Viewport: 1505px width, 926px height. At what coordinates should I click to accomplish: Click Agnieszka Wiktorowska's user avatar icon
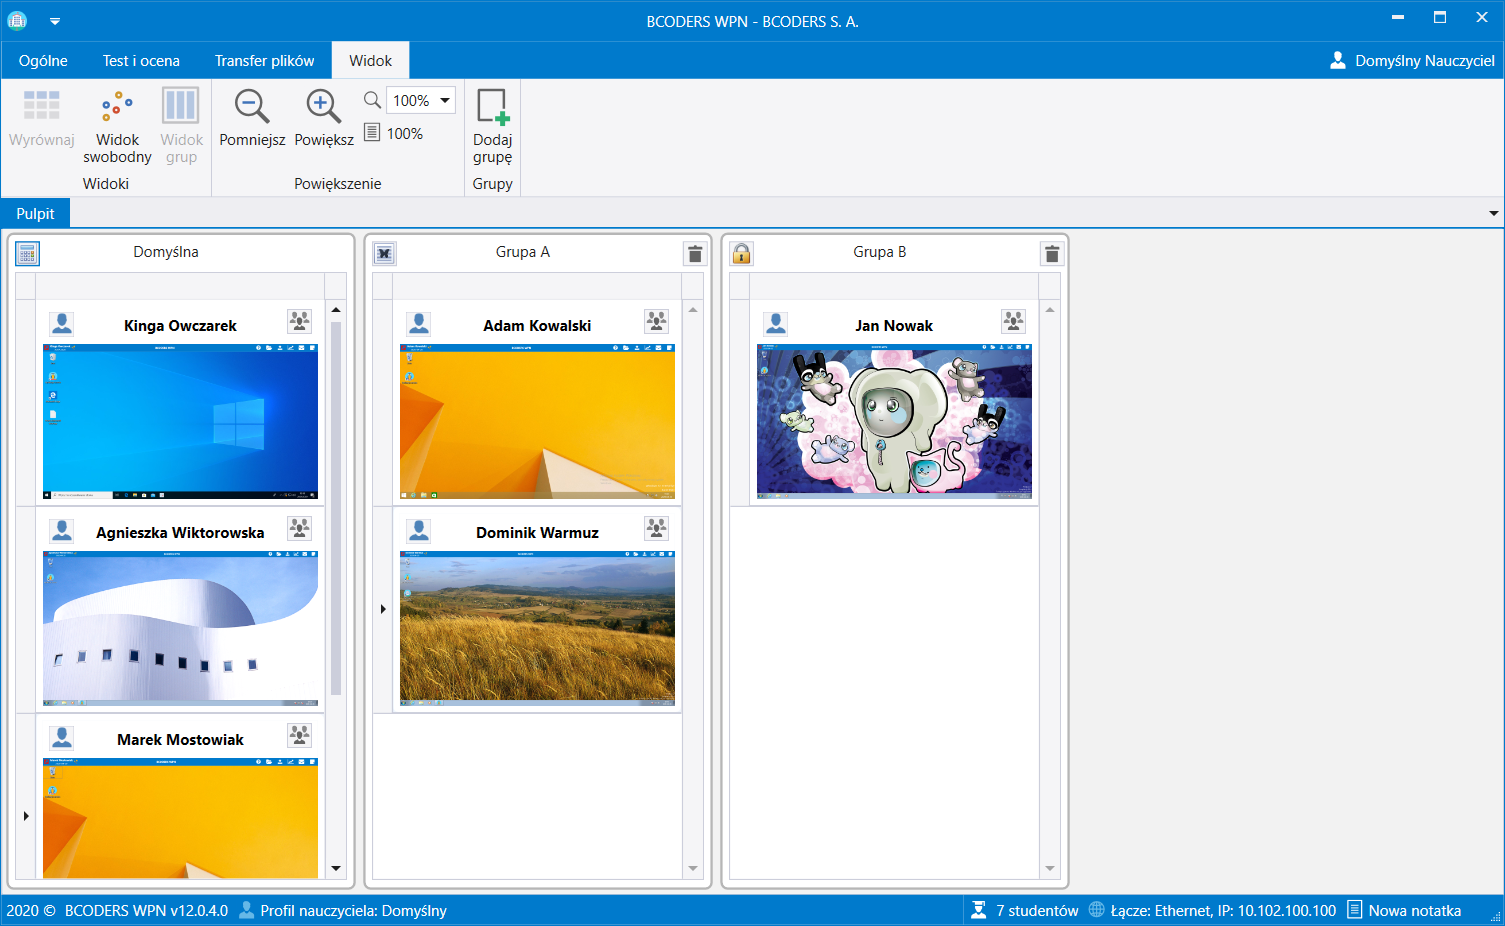pyautogui.click(x=62, y=530)
